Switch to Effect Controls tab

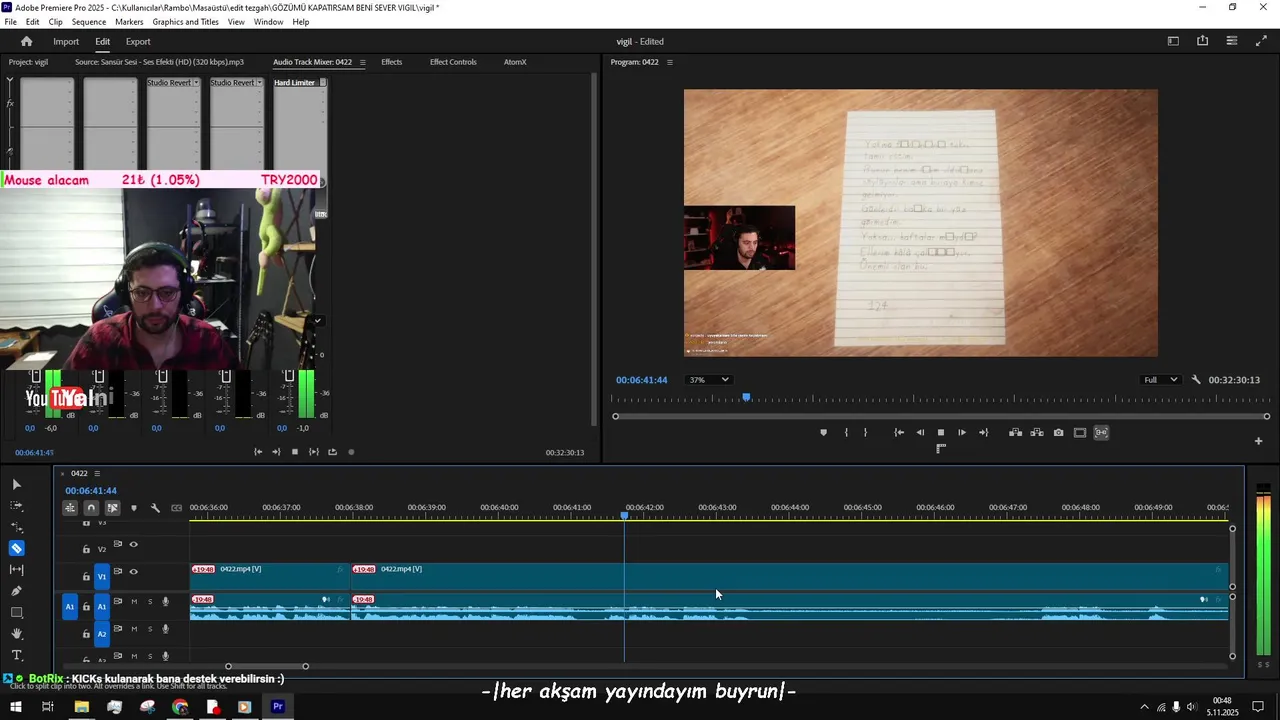(x=453, y=62)
